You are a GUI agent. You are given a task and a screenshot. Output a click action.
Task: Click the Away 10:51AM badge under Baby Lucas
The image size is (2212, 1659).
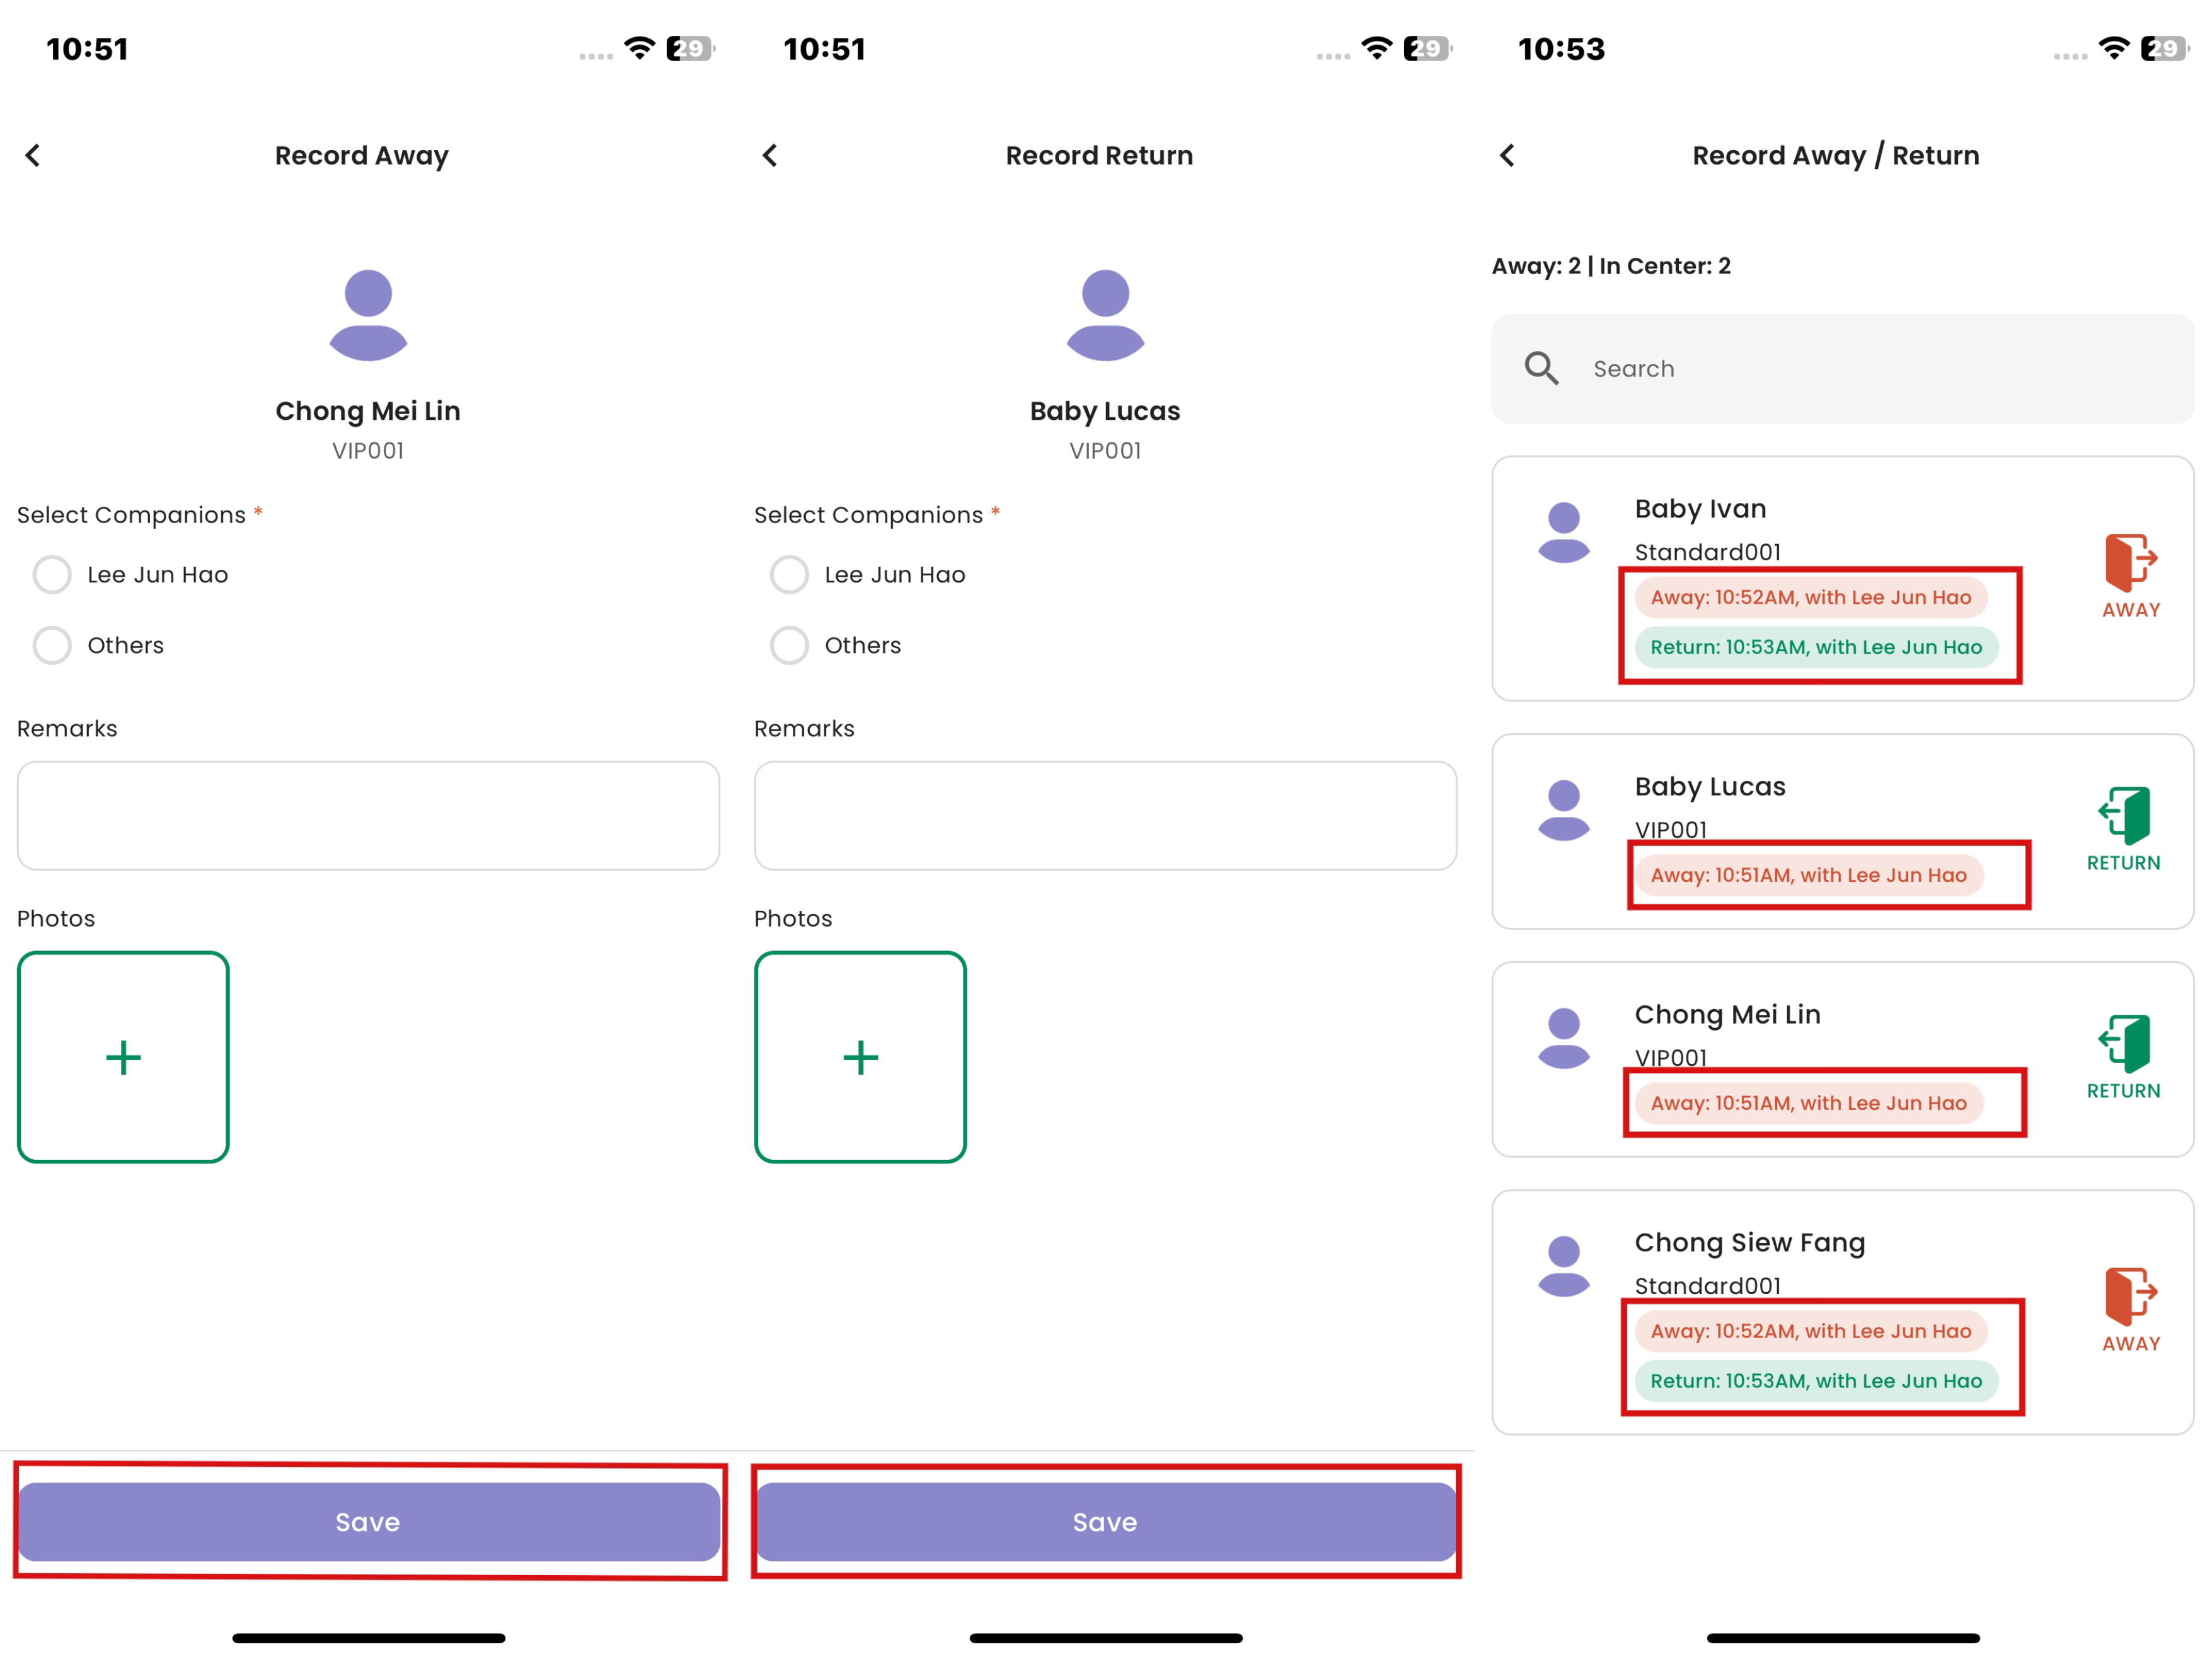coord(1827,875)
